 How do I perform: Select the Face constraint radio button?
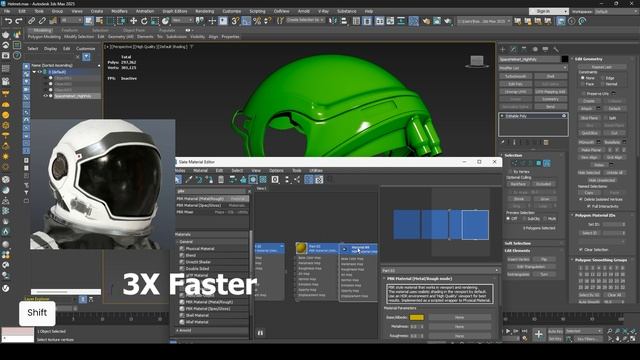[x=582, y=84]
